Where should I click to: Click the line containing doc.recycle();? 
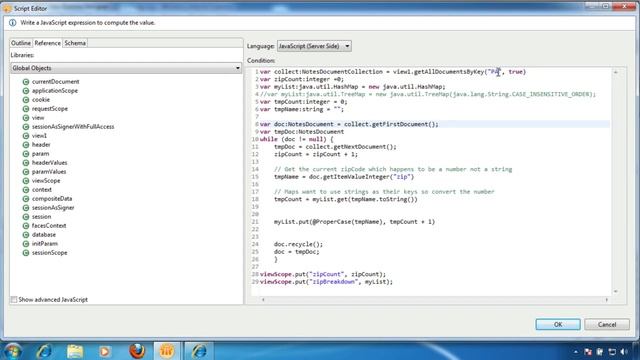point(298,244)
